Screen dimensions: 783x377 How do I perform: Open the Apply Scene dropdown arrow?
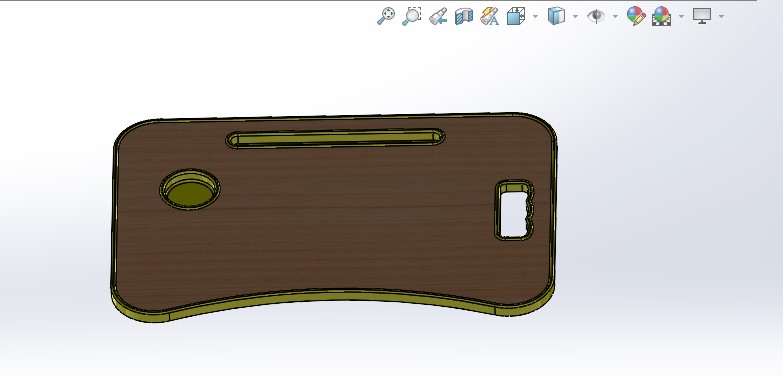click(x=681, y=16)
